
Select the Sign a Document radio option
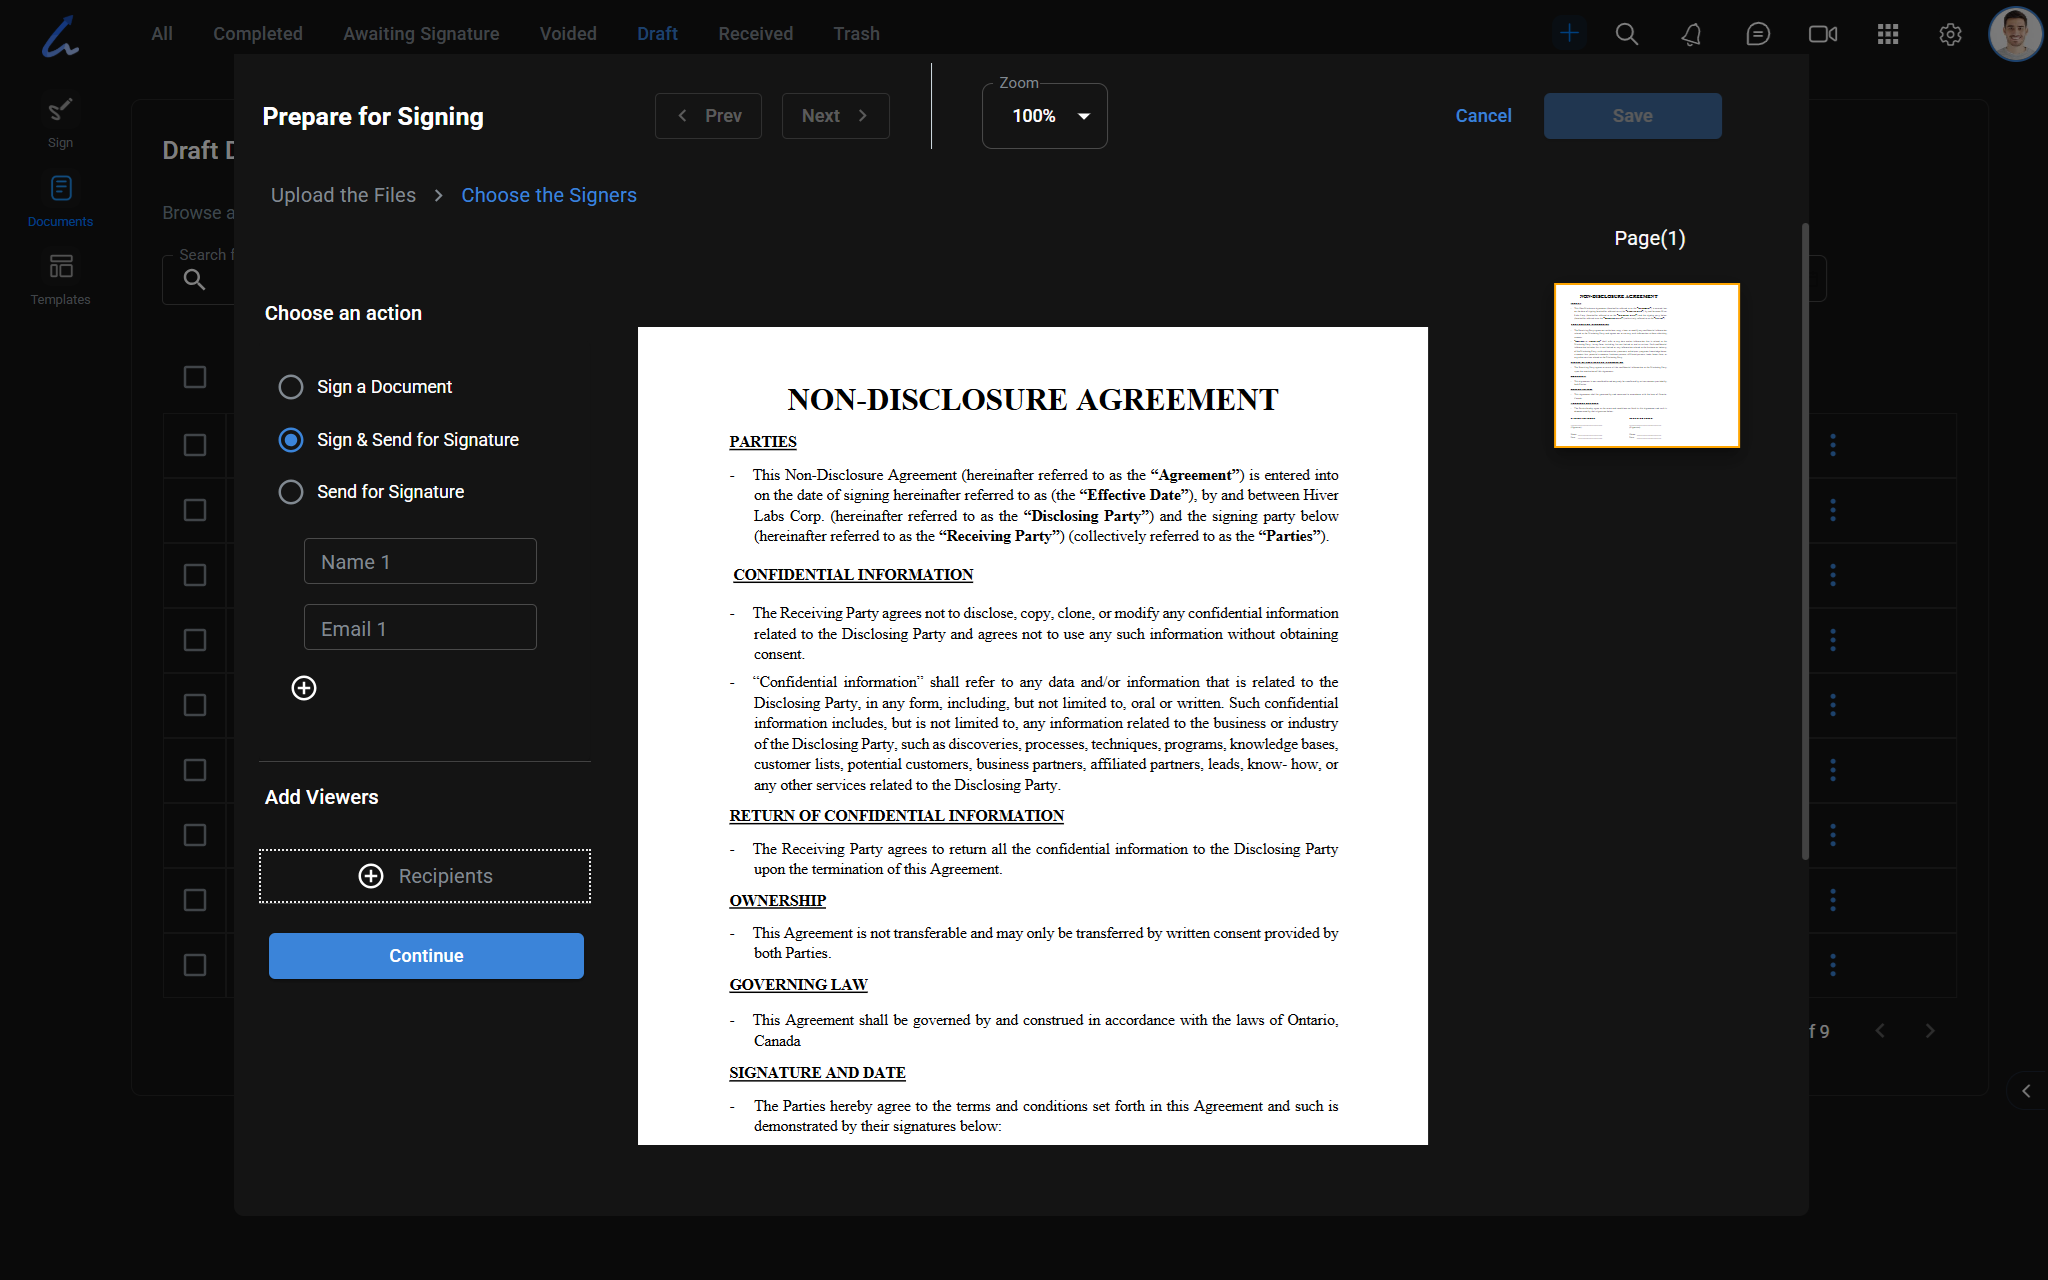pyautogui.click(x=291, y=387)
